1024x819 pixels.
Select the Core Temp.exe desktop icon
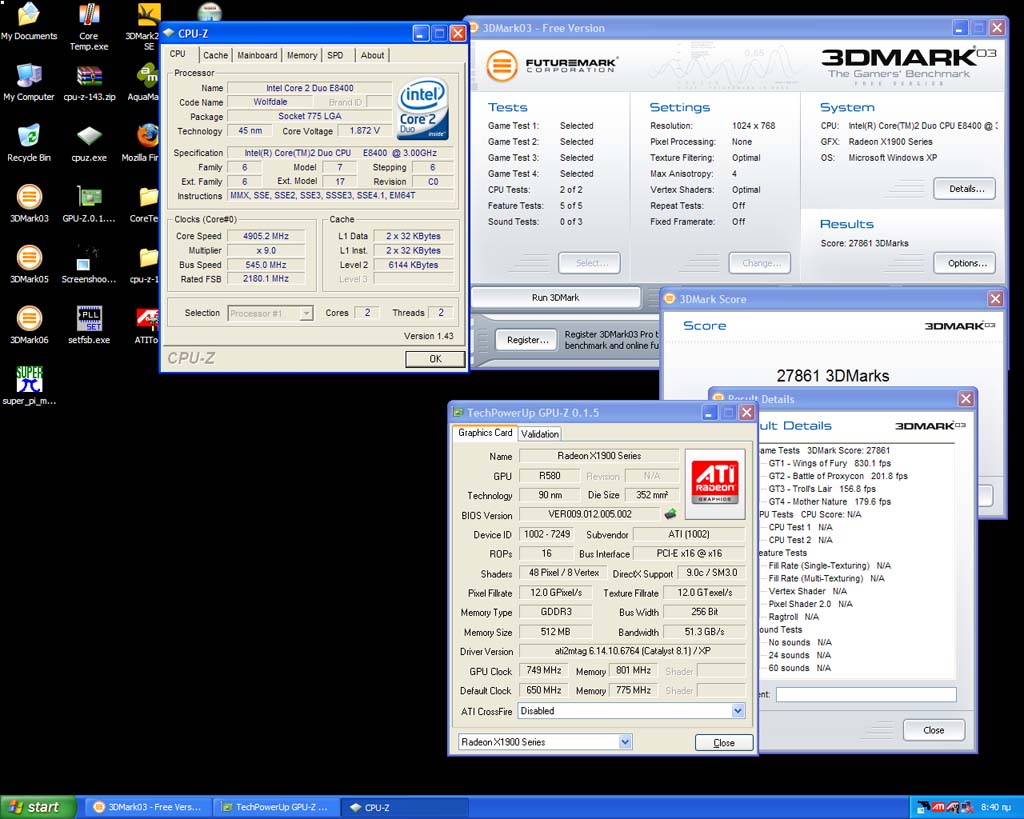[89, 27]
